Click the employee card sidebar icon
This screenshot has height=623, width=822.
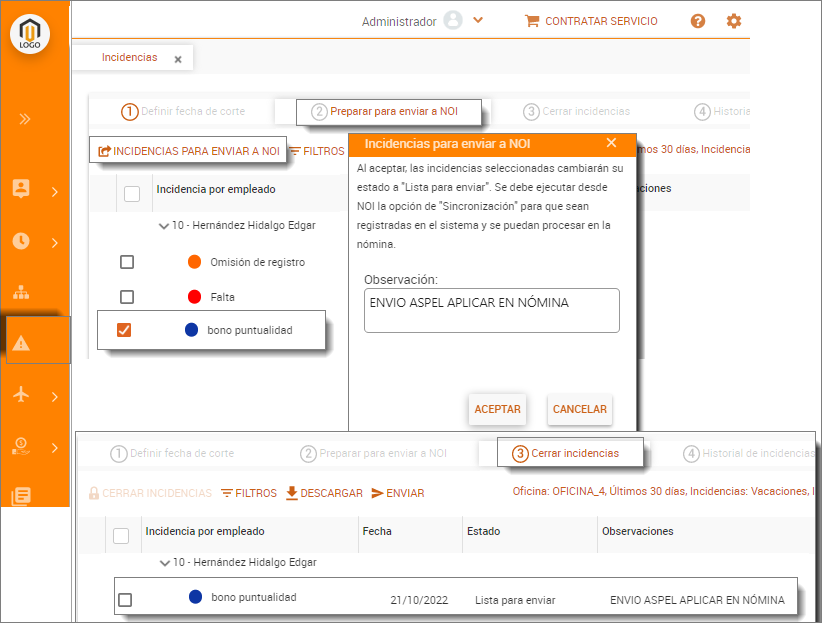tap(21, 189)
